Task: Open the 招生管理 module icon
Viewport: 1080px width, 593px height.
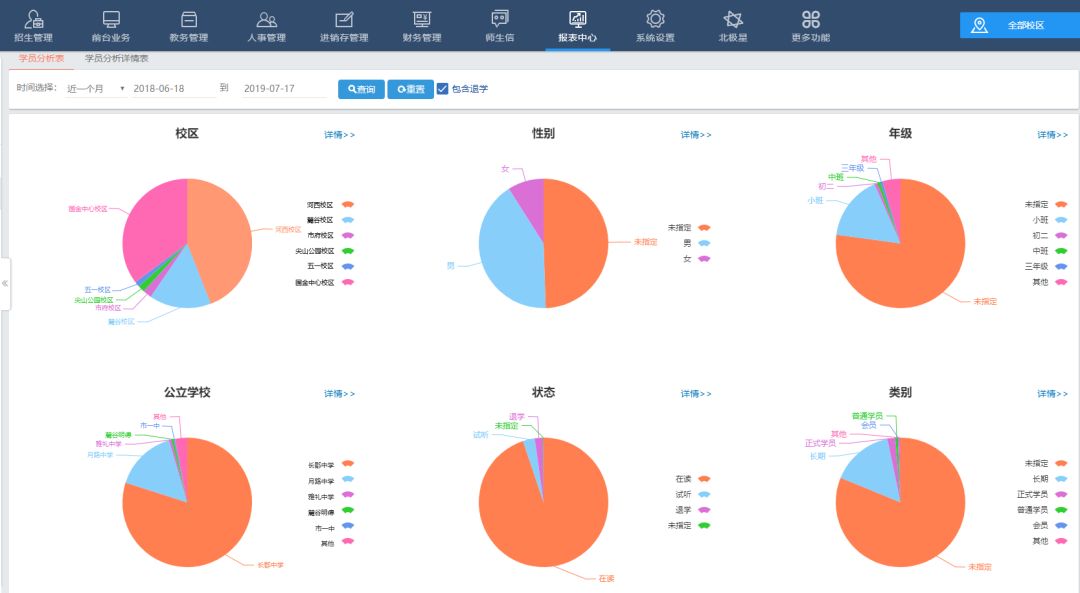Action: (33, 19)
